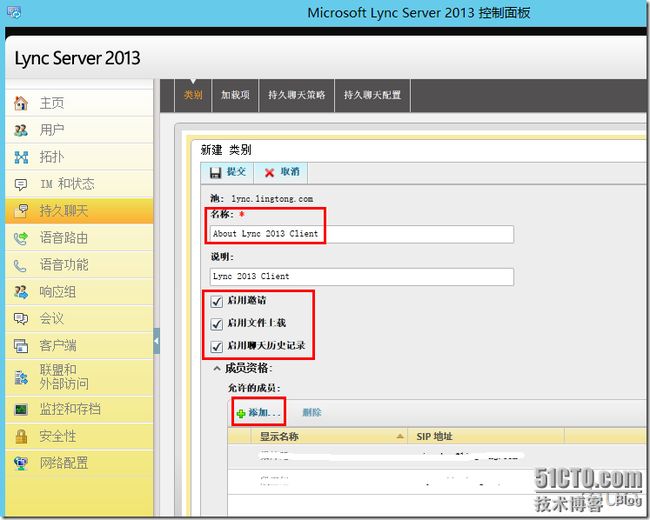Viewport: 650px width, 520px height.
Task: Click the 提交 submit button
Action: pyautogui.click(x=227, y=173)
